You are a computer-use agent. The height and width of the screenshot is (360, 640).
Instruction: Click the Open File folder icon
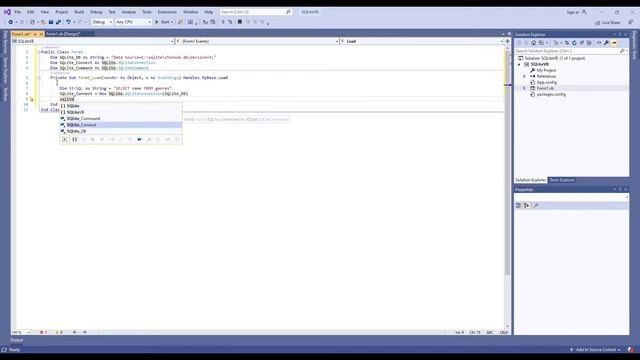coord(43,22)
